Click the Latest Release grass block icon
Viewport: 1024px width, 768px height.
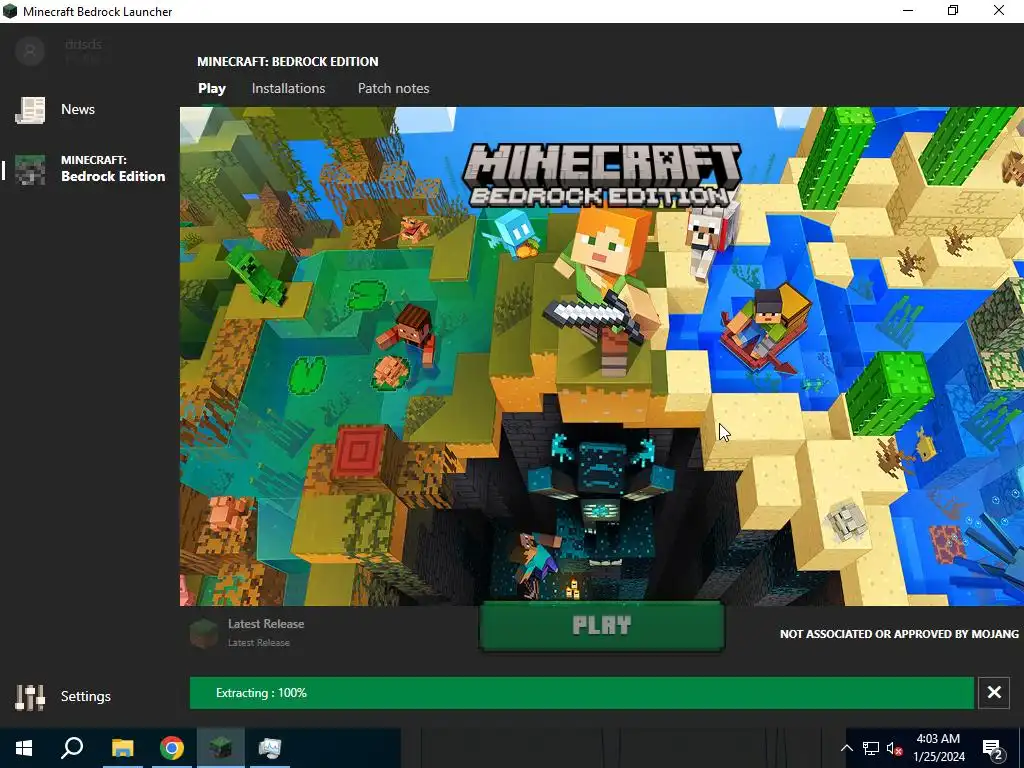(204, 633)
